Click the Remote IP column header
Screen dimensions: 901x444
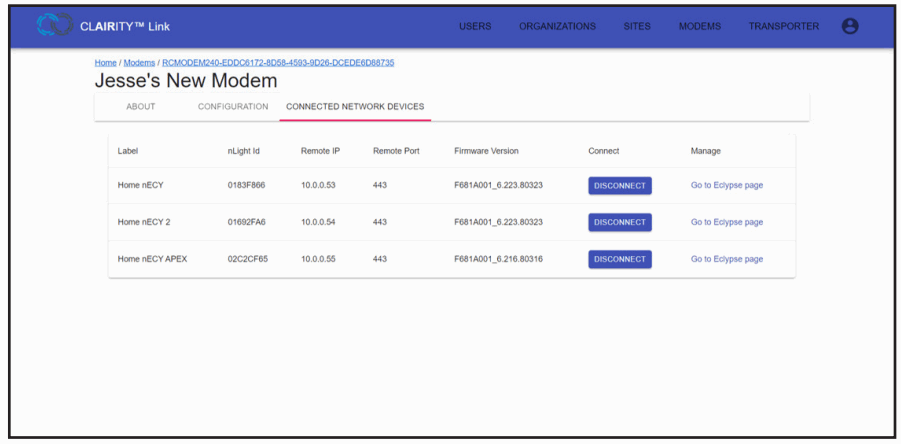coord(320,151)
